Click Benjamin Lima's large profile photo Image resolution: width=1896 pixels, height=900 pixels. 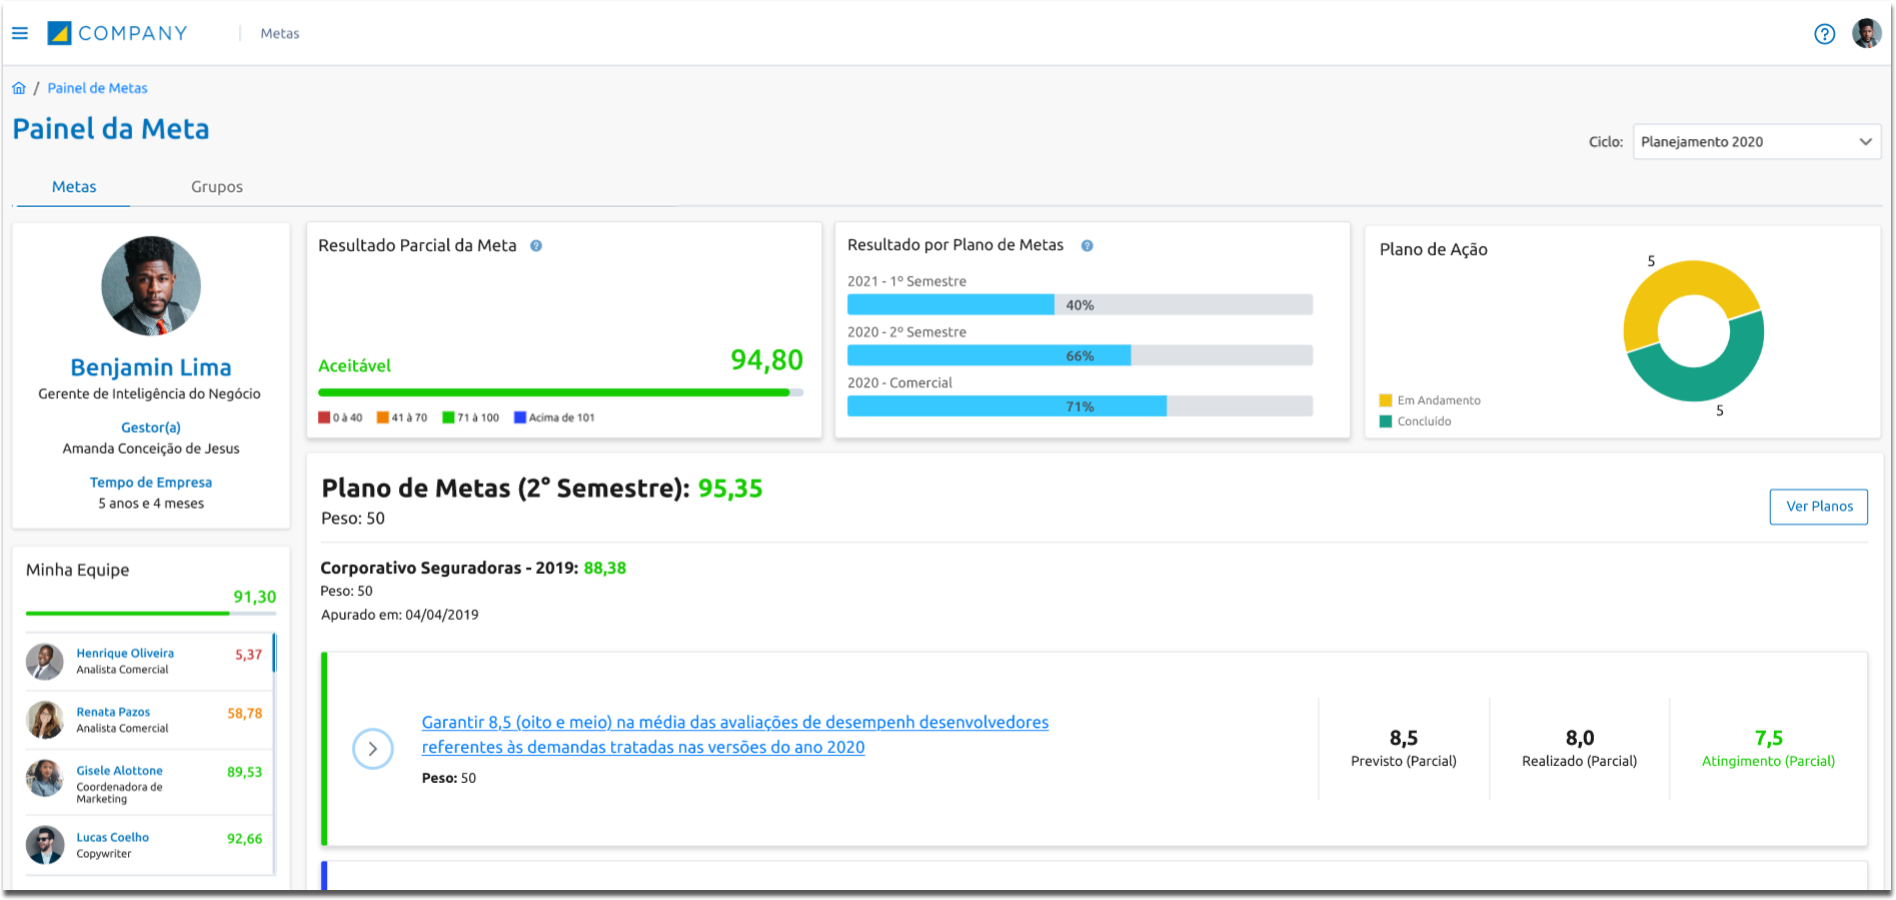tap(151, 286)
